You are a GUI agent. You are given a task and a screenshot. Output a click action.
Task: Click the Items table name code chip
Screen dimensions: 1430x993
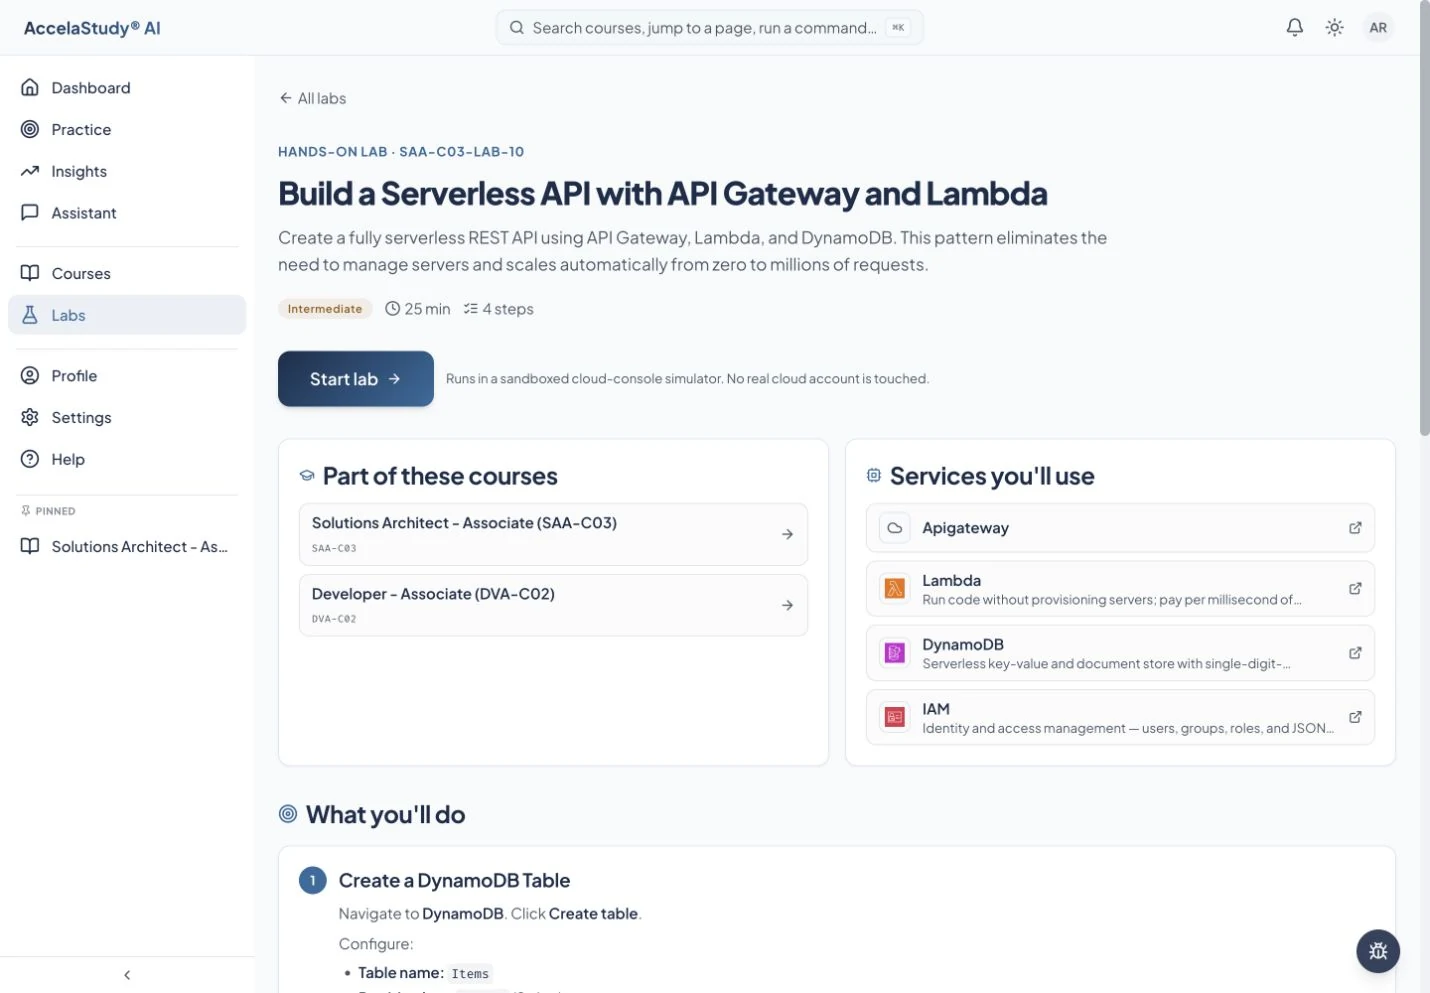click(470, 974)
